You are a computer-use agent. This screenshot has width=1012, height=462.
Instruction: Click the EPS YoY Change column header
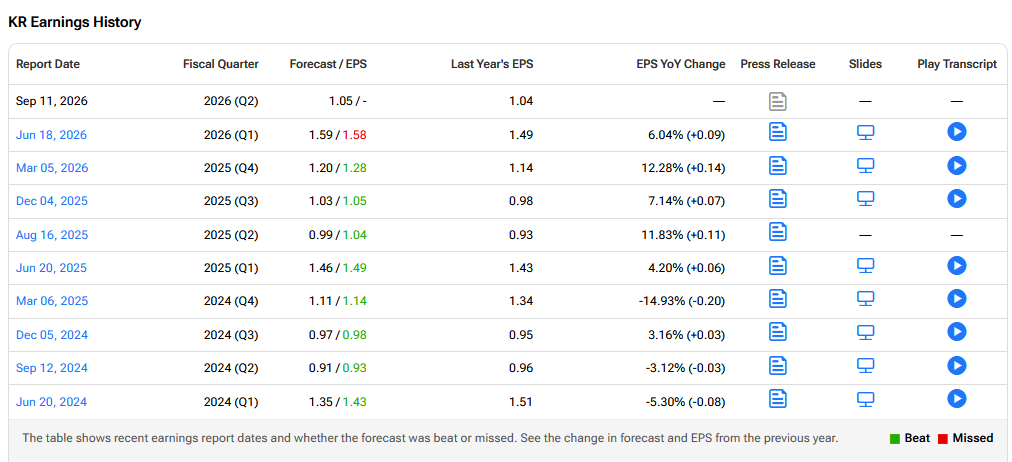pyautogui.click(x=680, y=64)
